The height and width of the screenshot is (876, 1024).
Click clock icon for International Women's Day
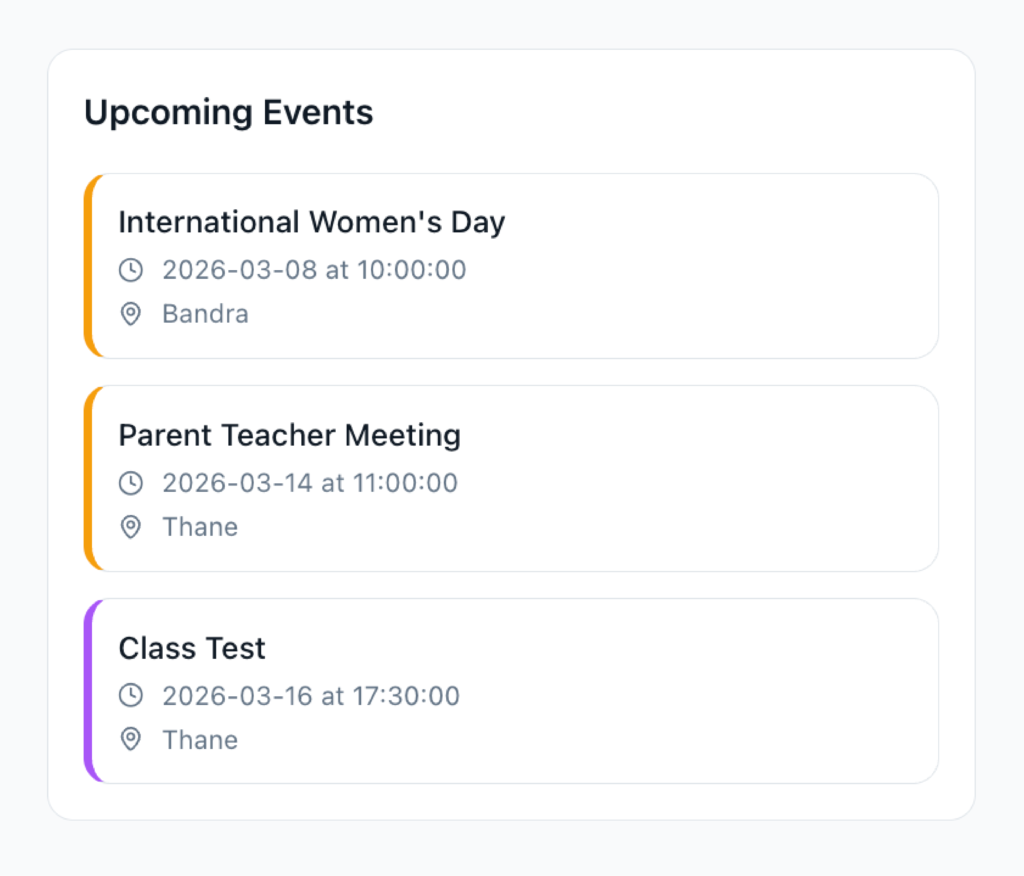(x=131, y=270)
